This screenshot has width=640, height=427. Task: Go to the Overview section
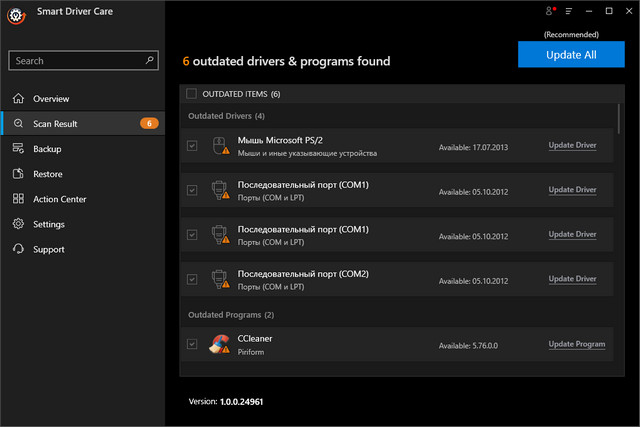pos(51,99)
